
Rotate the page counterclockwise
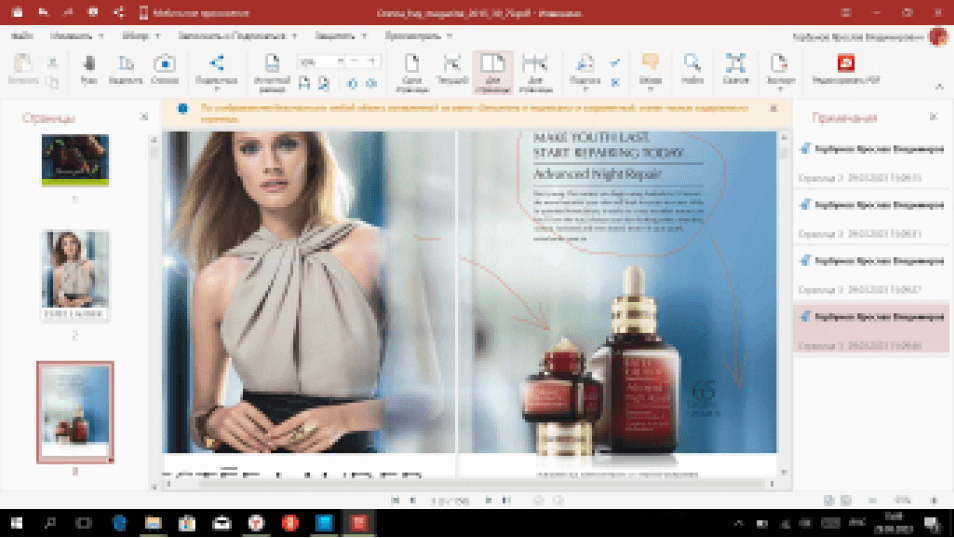pyautogui.click(x=352, y=83)
